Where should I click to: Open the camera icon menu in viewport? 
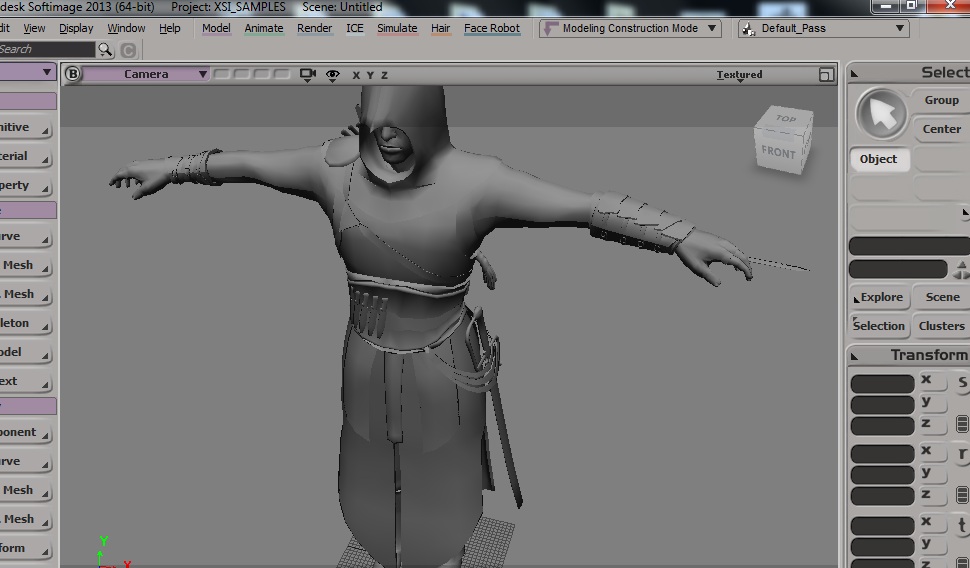click(307, 75)
